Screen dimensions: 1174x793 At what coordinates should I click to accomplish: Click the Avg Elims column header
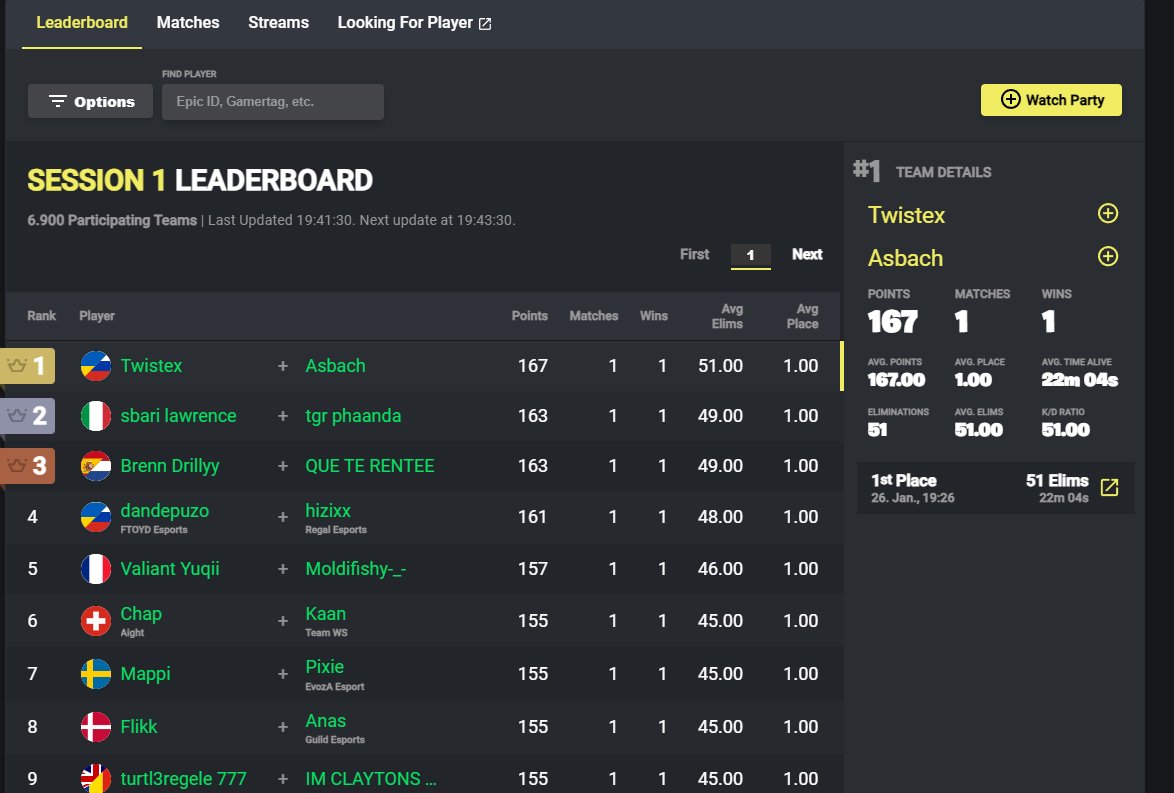click(727, 316)
